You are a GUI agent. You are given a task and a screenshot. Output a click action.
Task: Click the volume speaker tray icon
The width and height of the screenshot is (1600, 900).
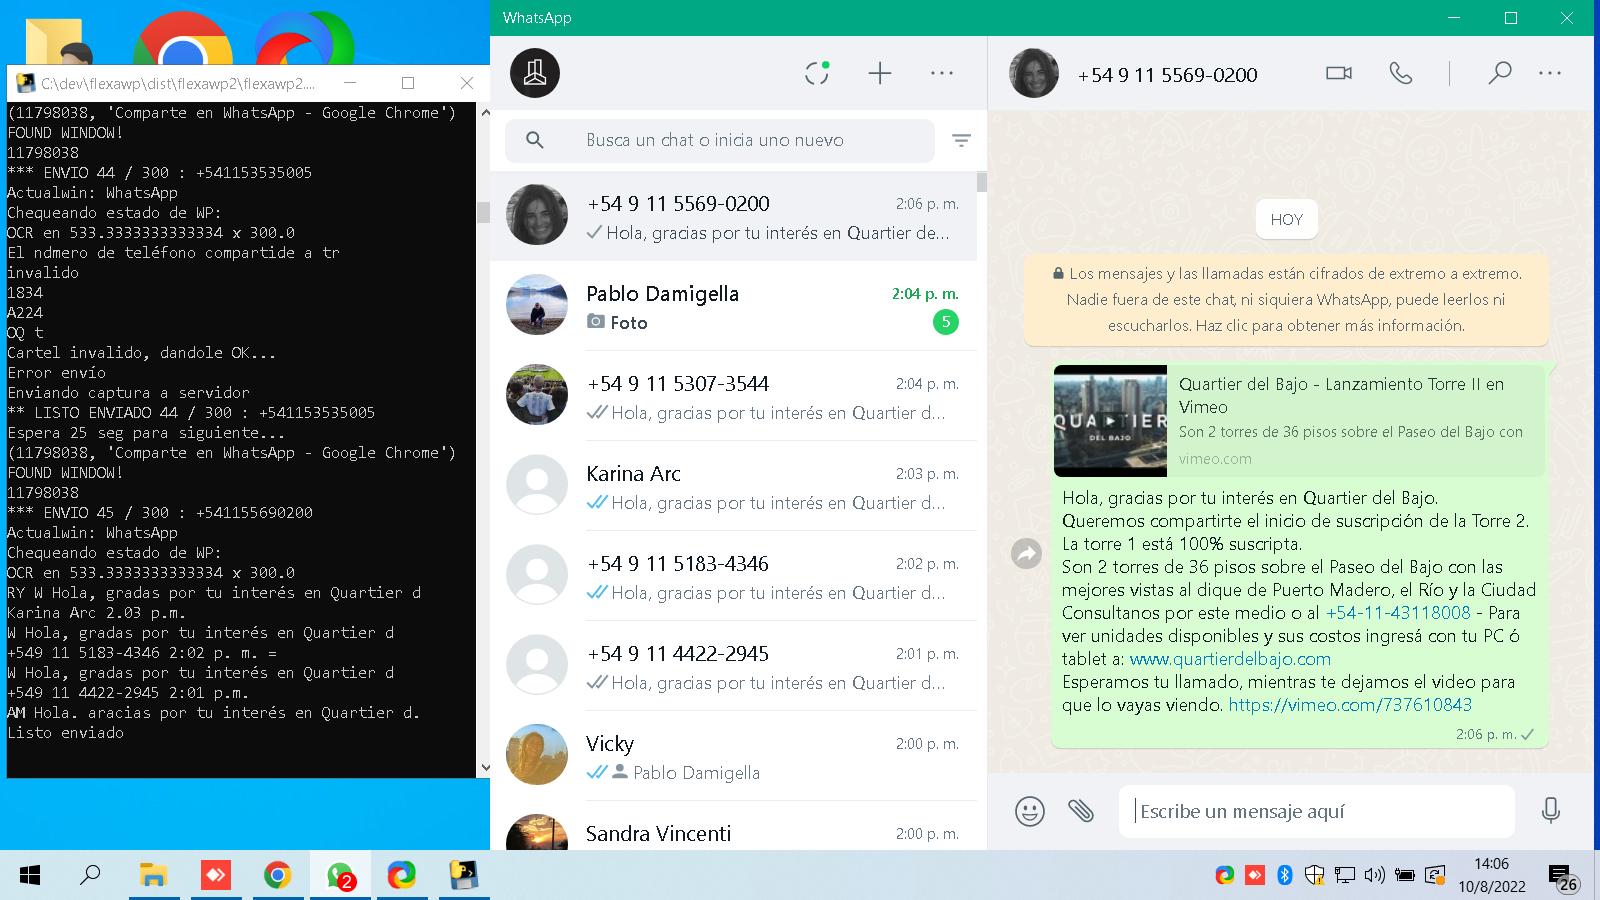pos(1375,876)
